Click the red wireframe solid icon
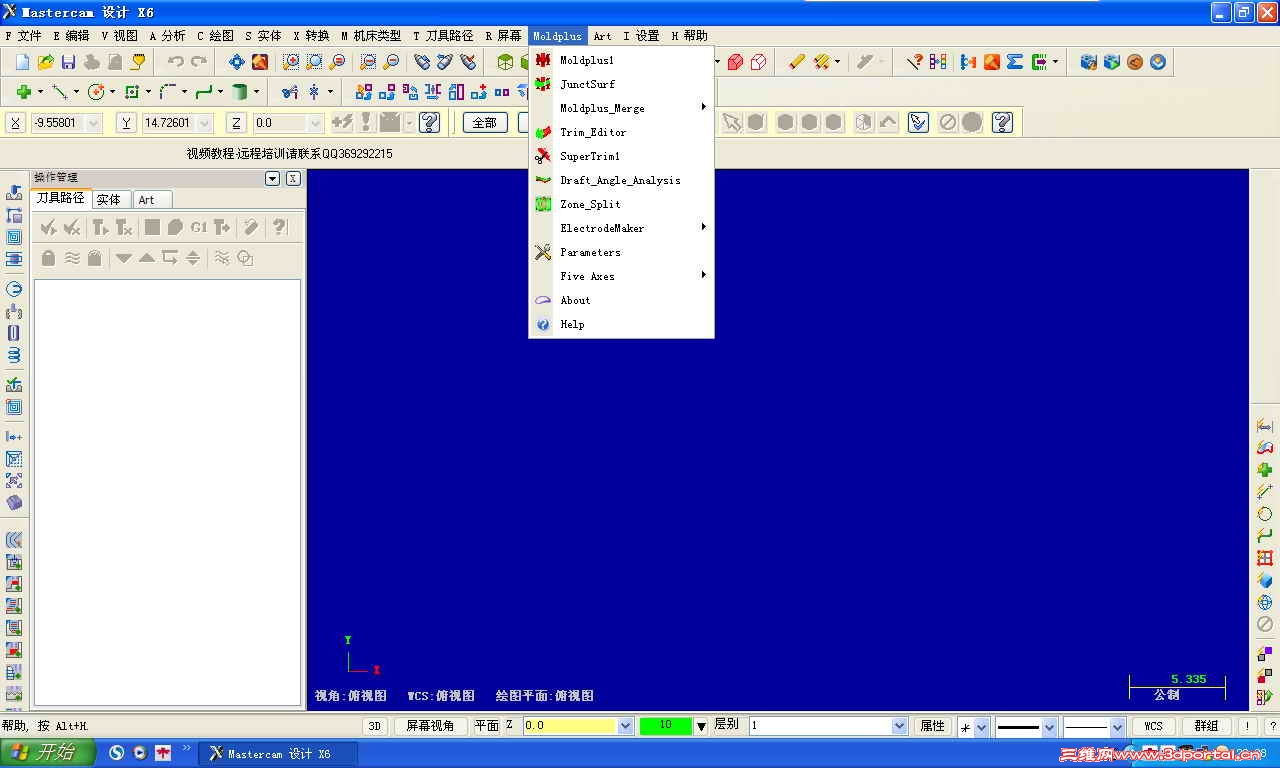Image resolution: width=1280 pixels, height=768 pixels. click(x=759, y=62)
